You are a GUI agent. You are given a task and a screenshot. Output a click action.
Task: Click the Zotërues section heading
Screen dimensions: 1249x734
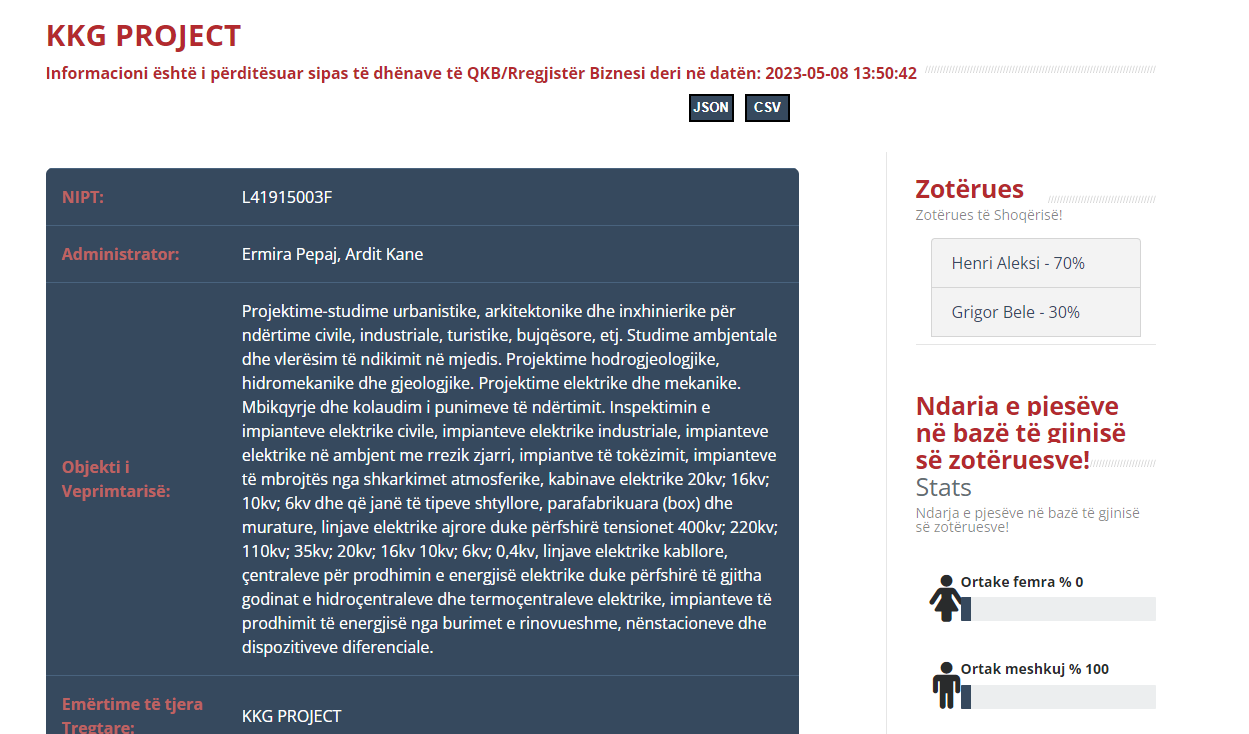coord(969,189)
